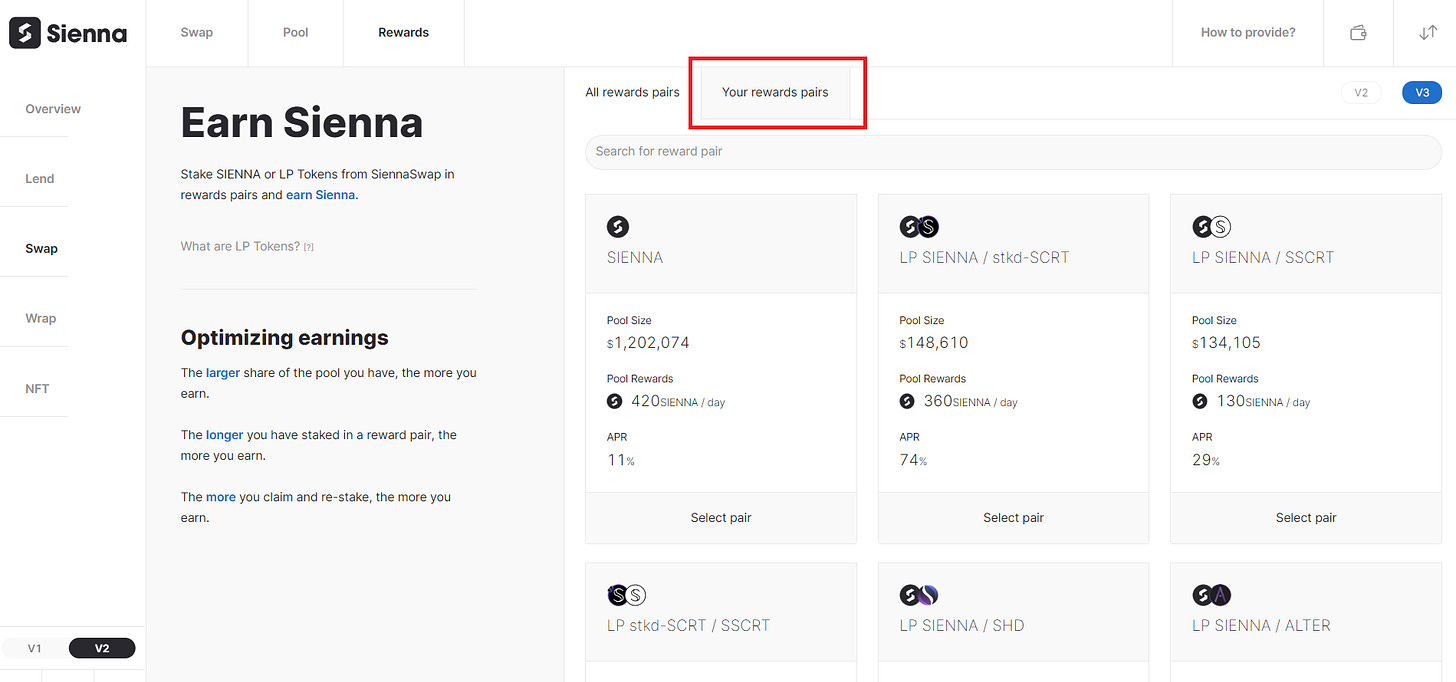1456x682 pixels.
Task: Click the LP SIENNA / SHD pair icon
Action: [x=919, y=595]
